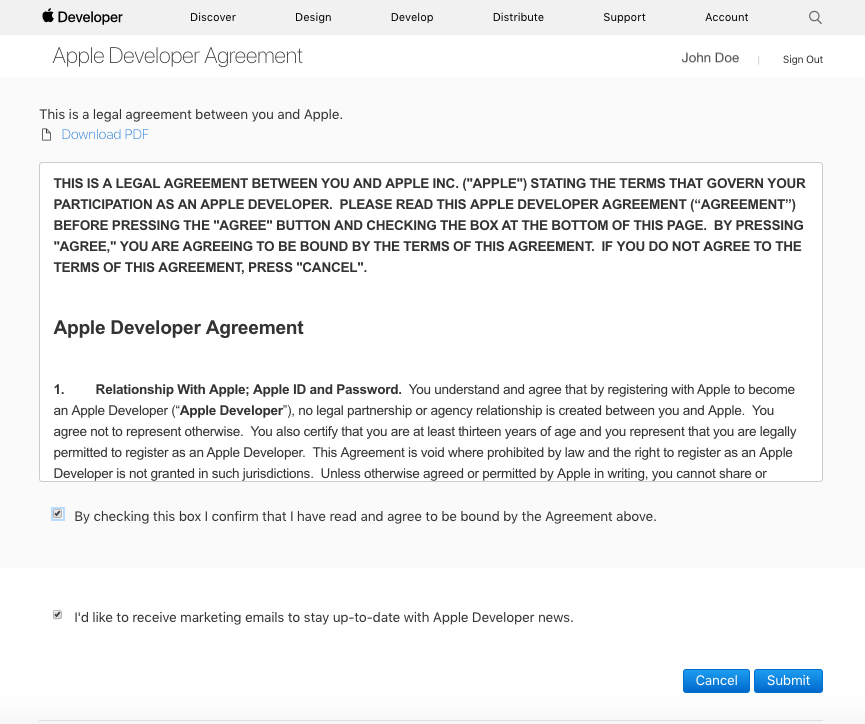The image size is (865, 724).
Task: Open the Discover menu
Action: (x=213, y=17)
